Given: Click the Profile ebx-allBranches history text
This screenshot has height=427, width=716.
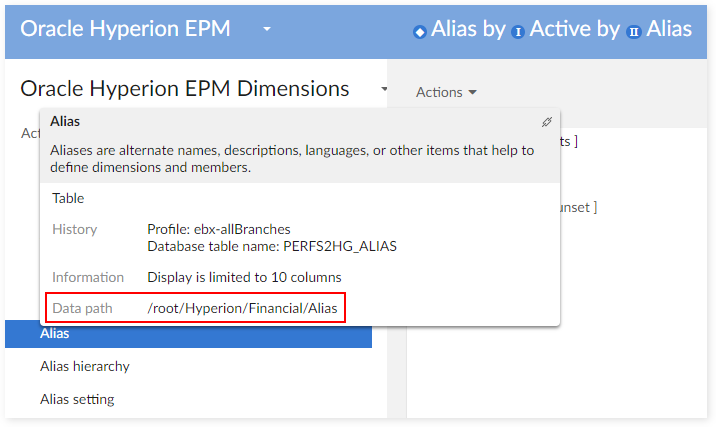Looking at the screenshot, I should [x=219, y=229].
